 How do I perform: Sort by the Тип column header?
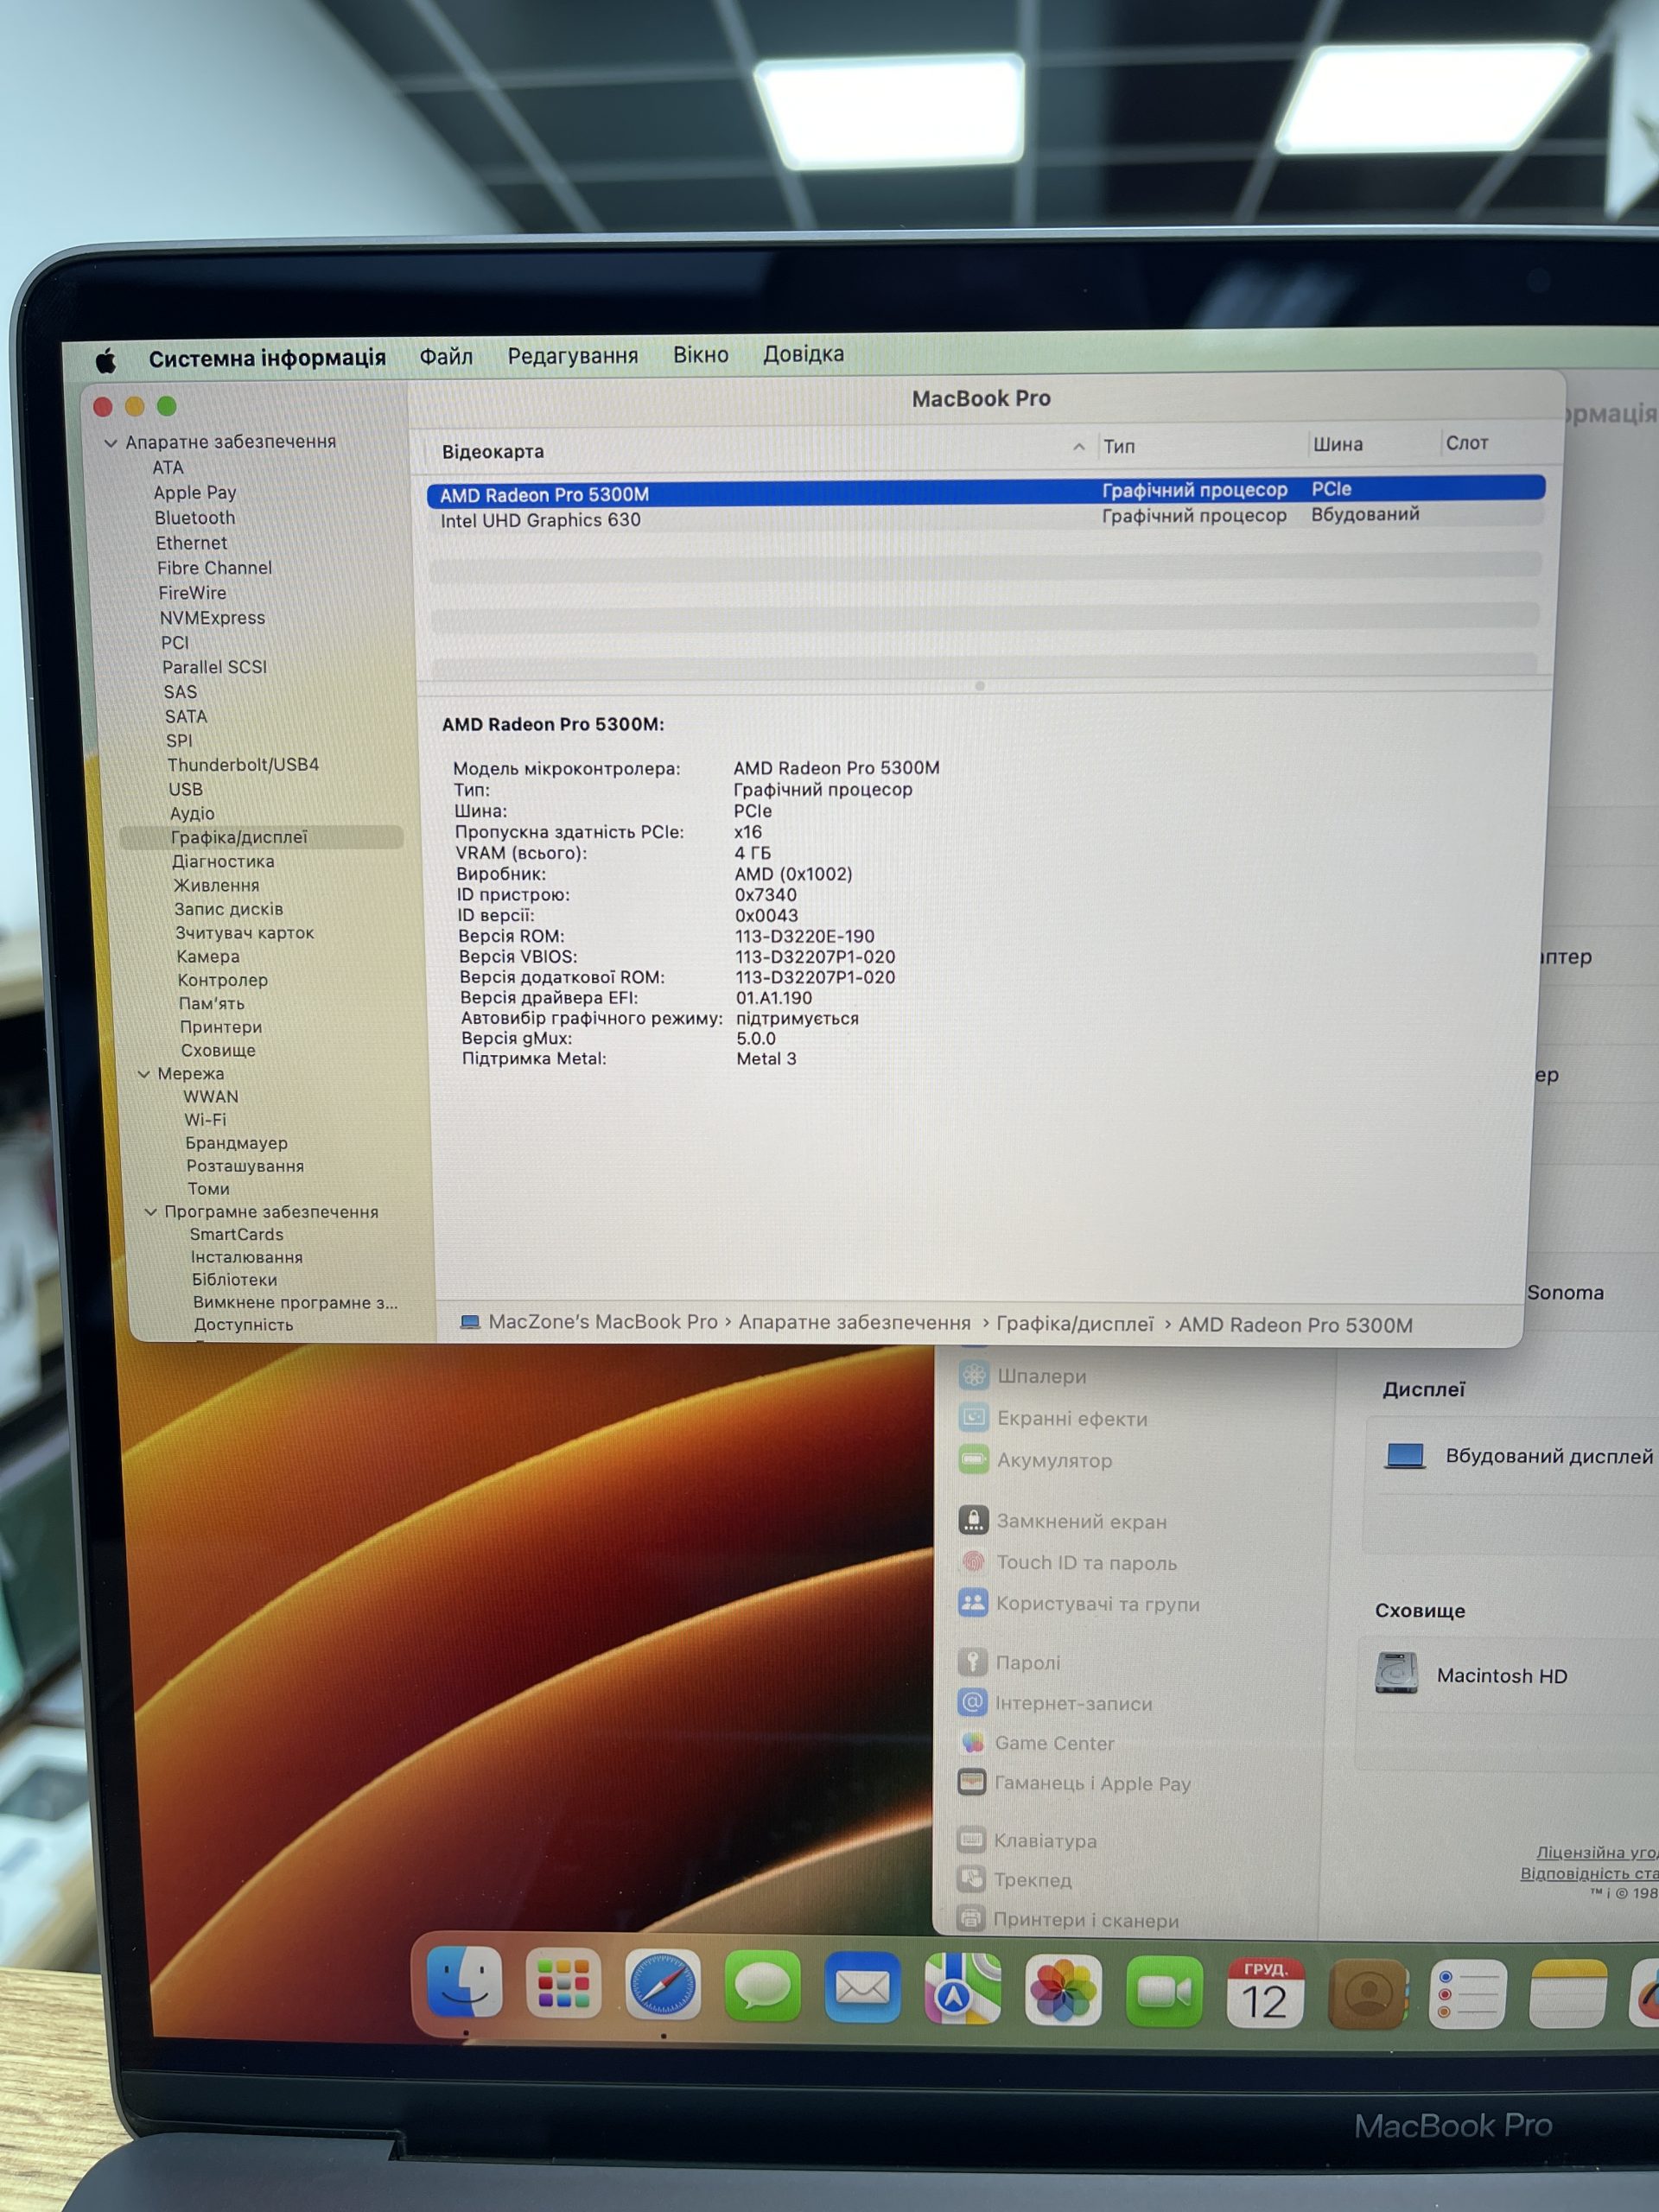click(x=1119, y=446)
